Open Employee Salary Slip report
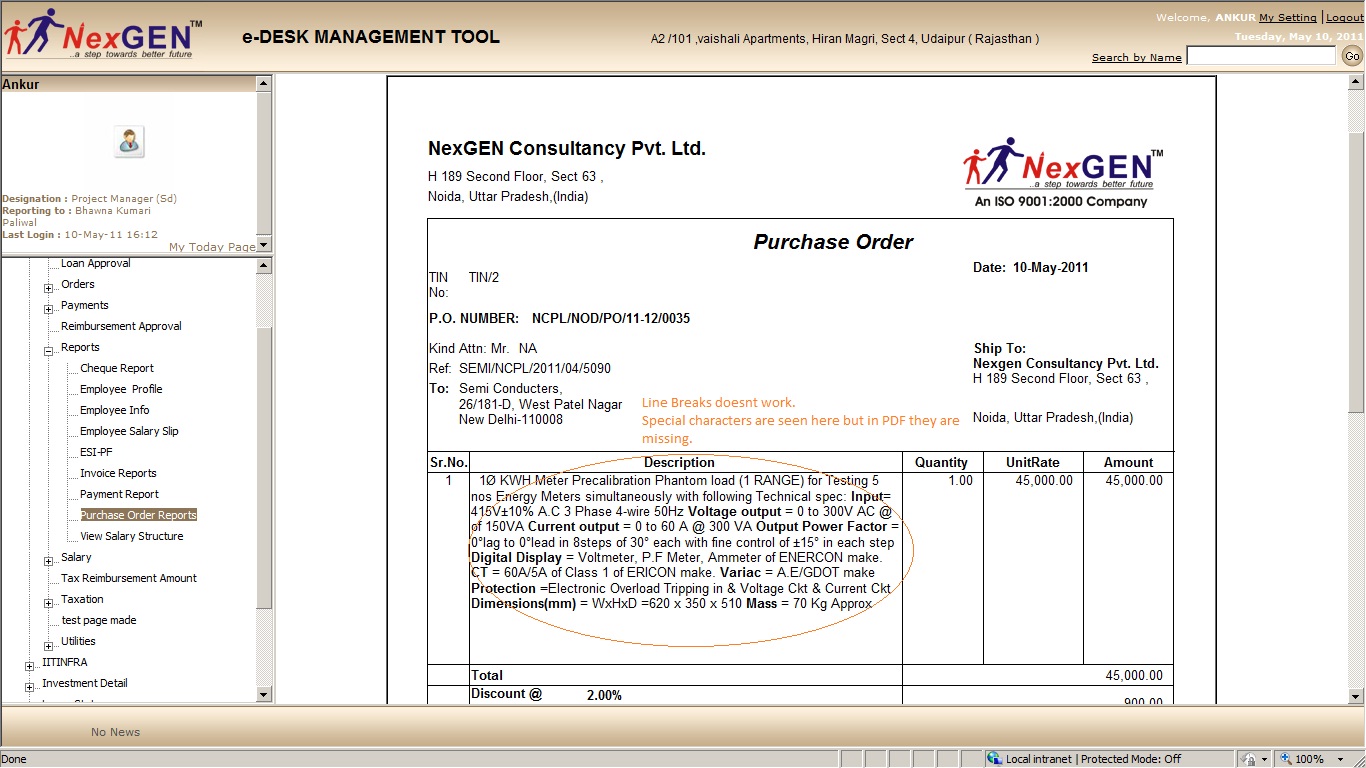Viewport: 1366px width, 768px height. 129,431
